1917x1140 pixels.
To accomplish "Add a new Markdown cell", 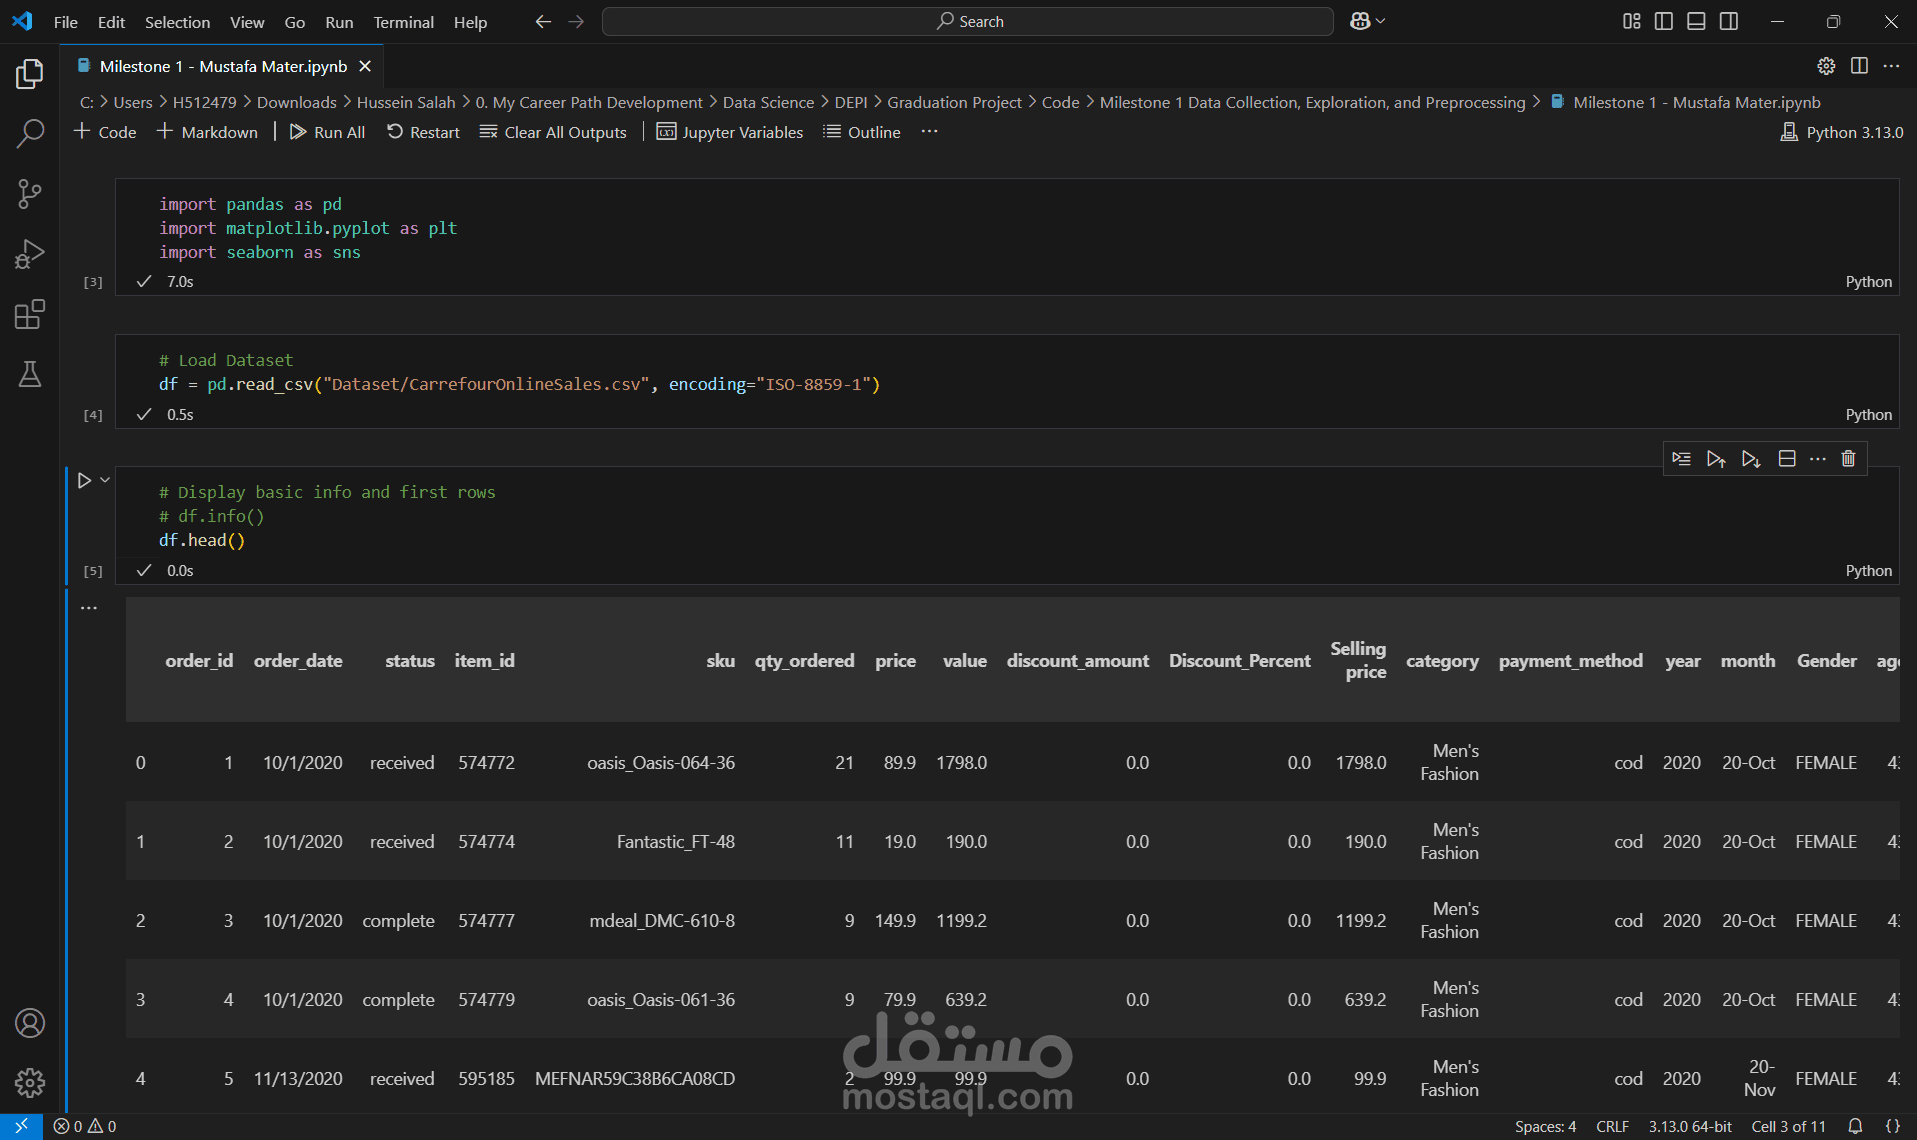I will [x=207, y=132].
